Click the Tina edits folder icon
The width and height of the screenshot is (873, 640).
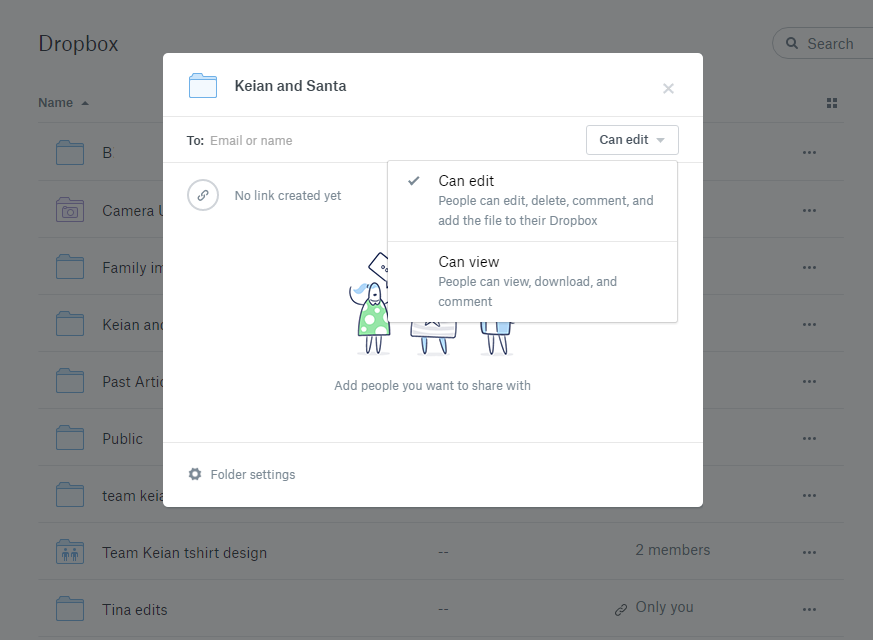(70, 608)
